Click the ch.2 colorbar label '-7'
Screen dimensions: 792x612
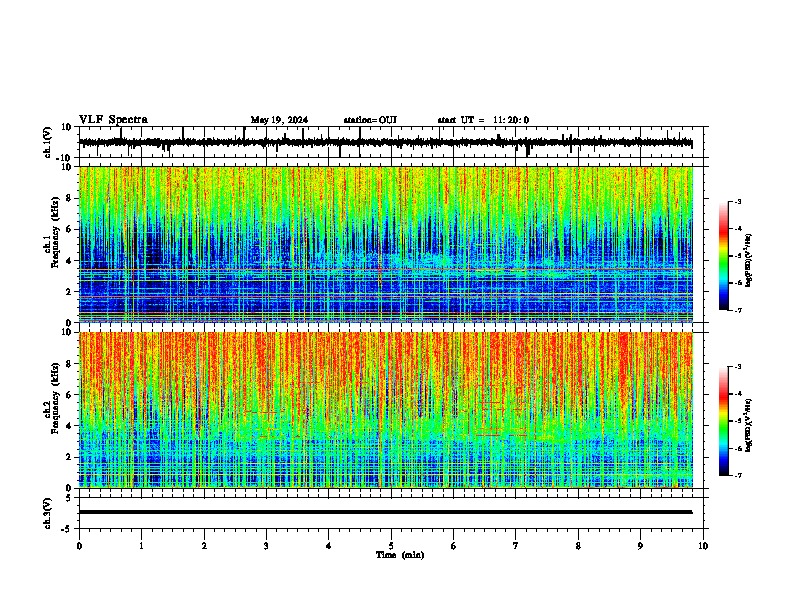(738, 475)
